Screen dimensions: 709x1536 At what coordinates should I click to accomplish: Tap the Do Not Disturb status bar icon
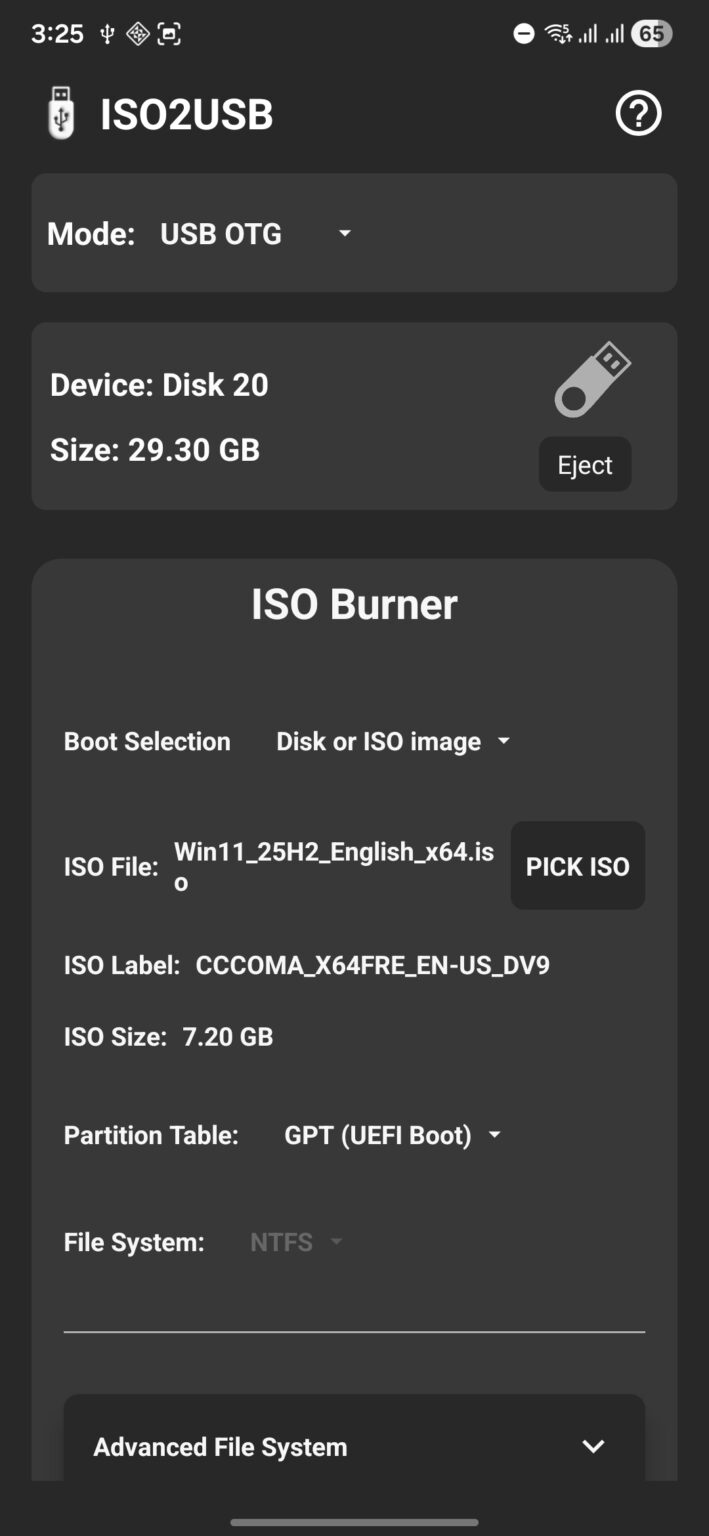522,33
